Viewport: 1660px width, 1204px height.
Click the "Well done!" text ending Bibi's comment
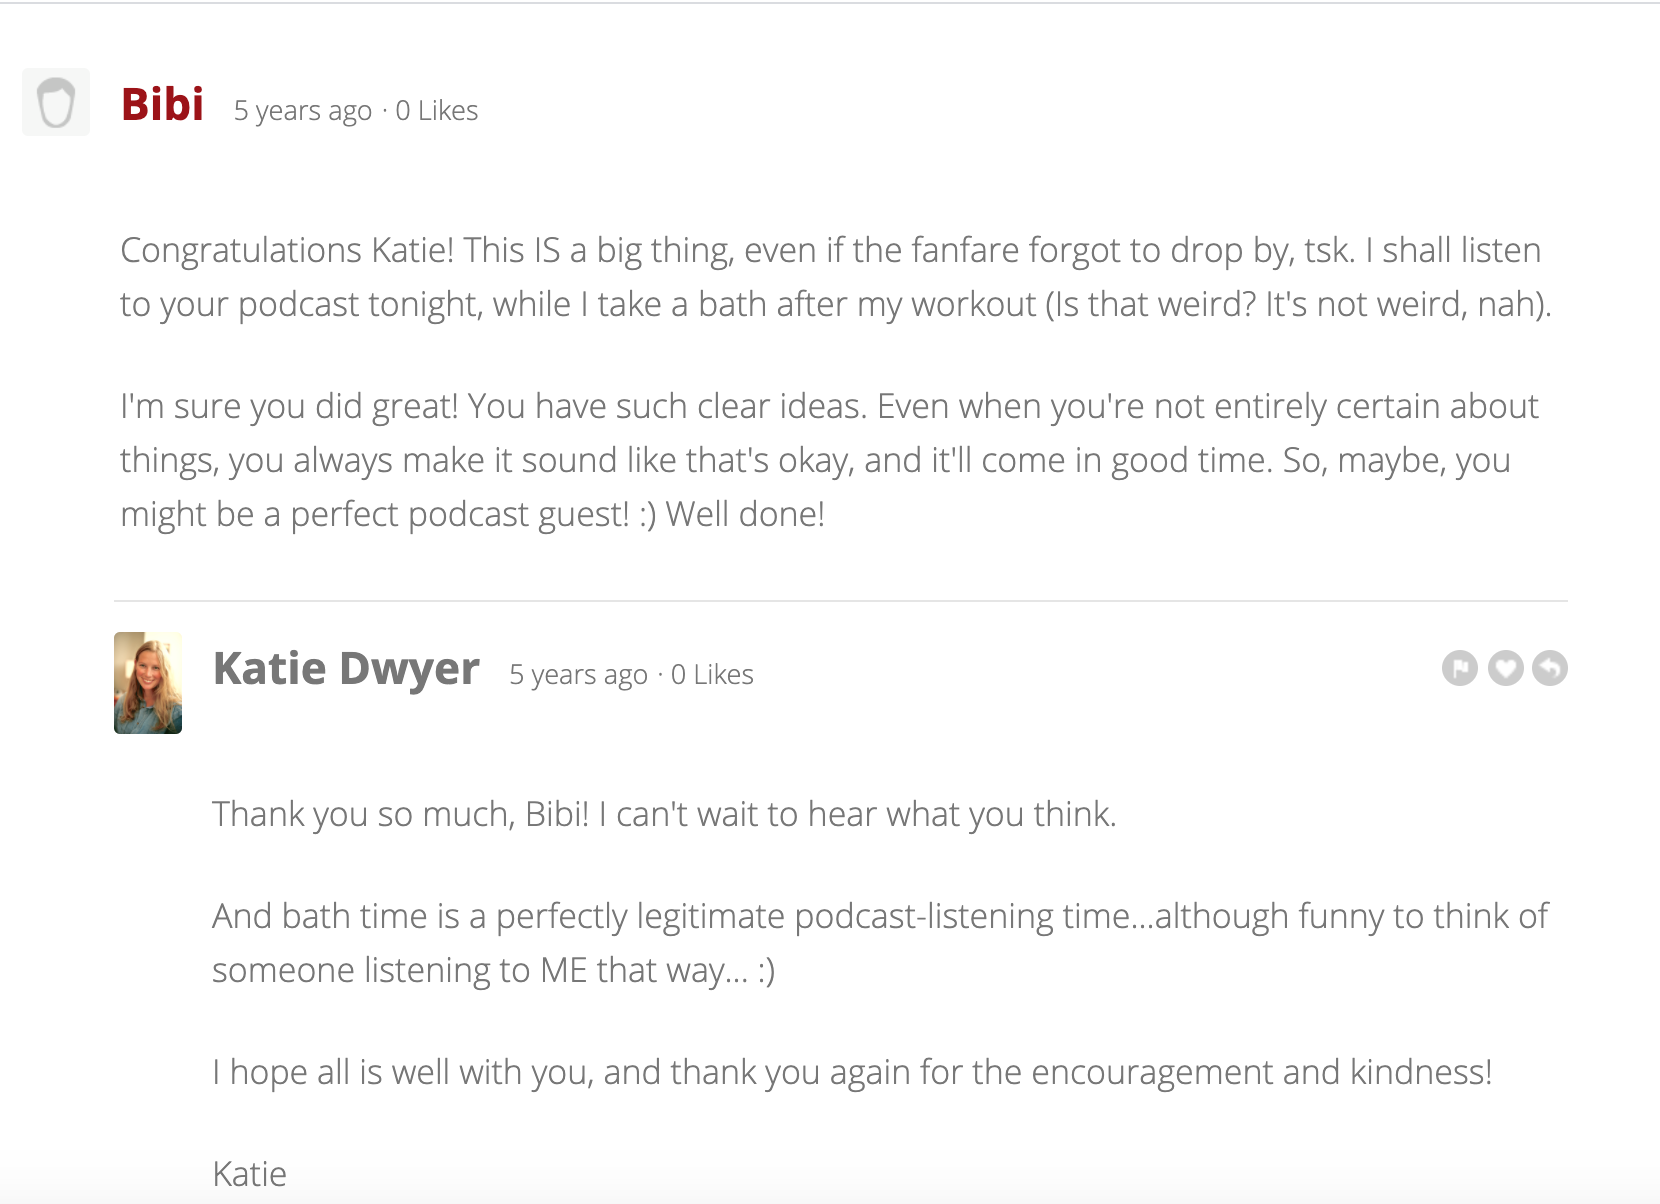click(745, 514)
